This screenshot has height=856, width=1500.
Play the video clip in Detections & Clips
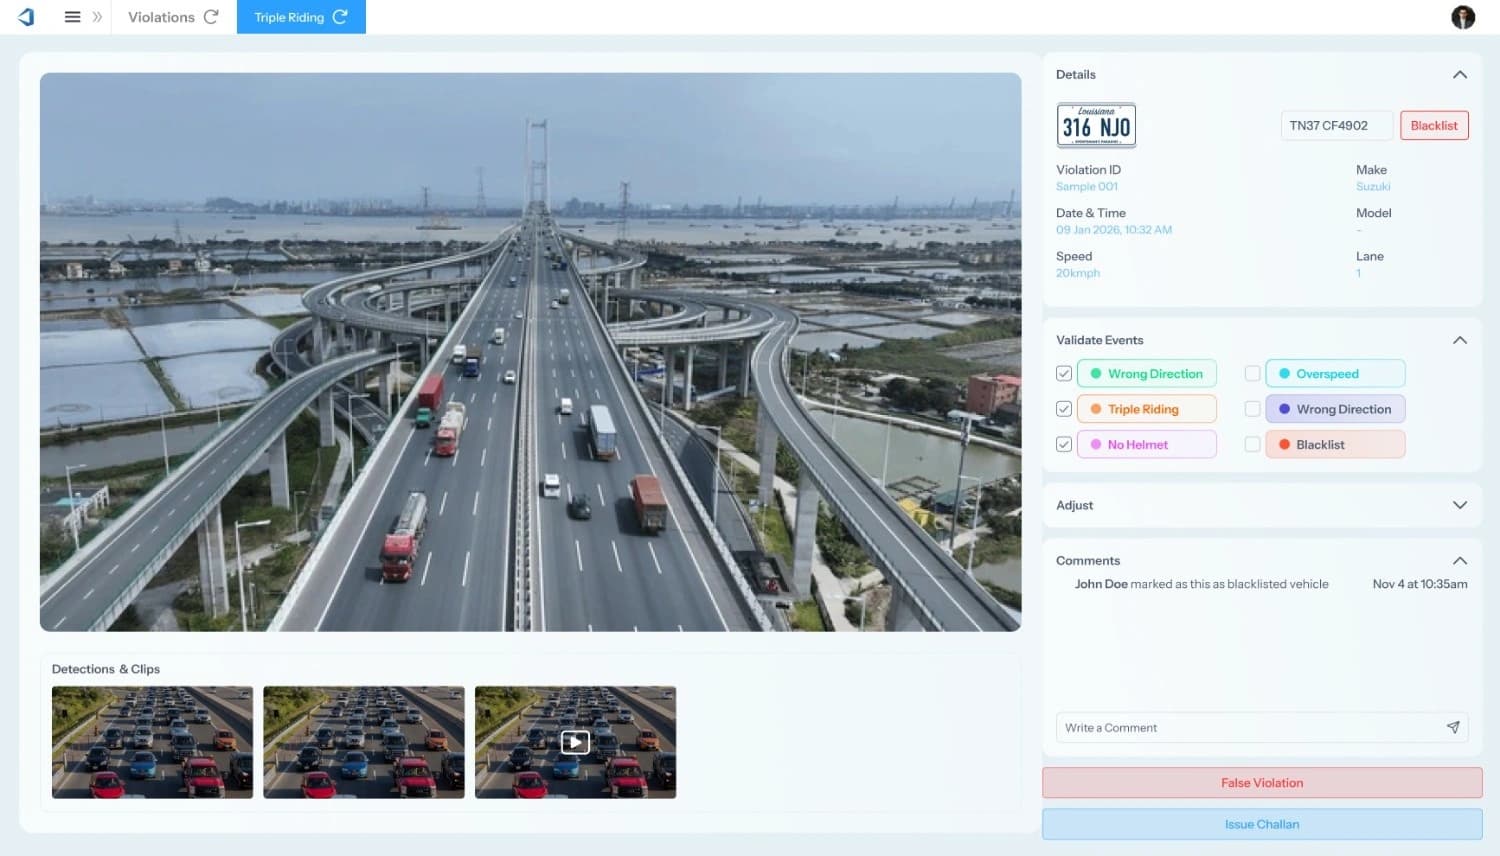575,741
